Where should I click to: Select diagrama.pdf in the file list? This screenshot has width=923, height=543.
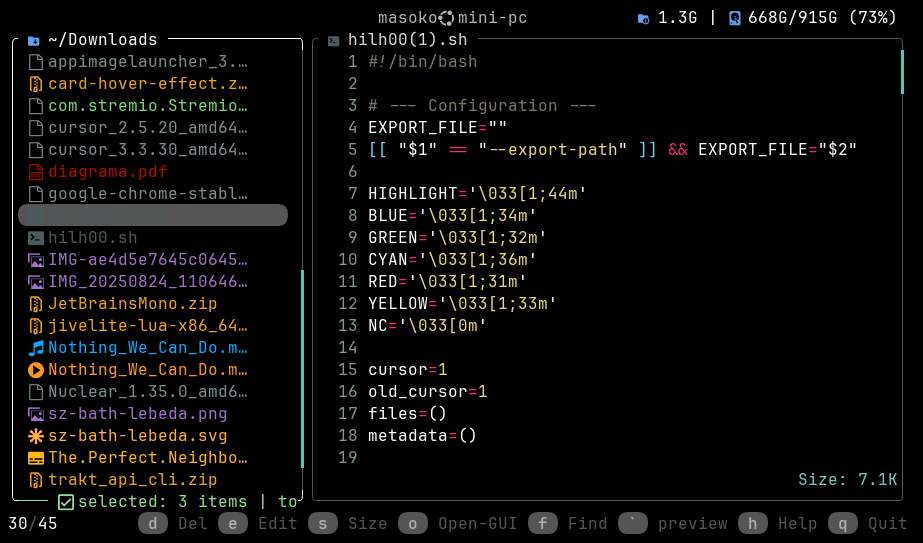(108, 172)
